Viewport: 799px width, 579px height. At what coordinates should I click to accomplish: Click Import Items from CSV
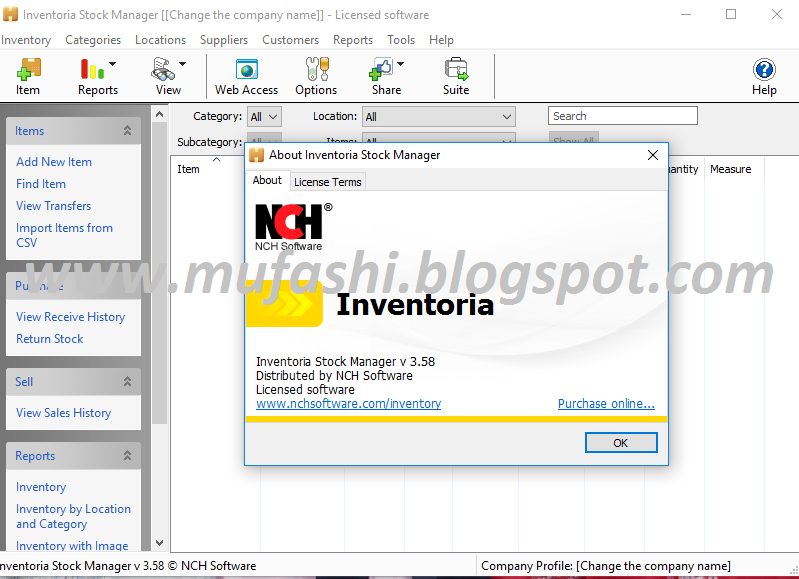coord(64,235)
